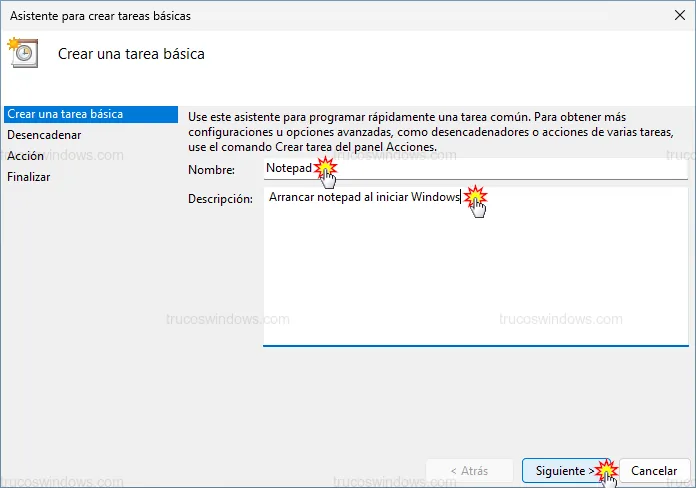Click the wizard instruction paragraph text
The width and height of the screenshot is (696, 488).
(x=420, y=132)
